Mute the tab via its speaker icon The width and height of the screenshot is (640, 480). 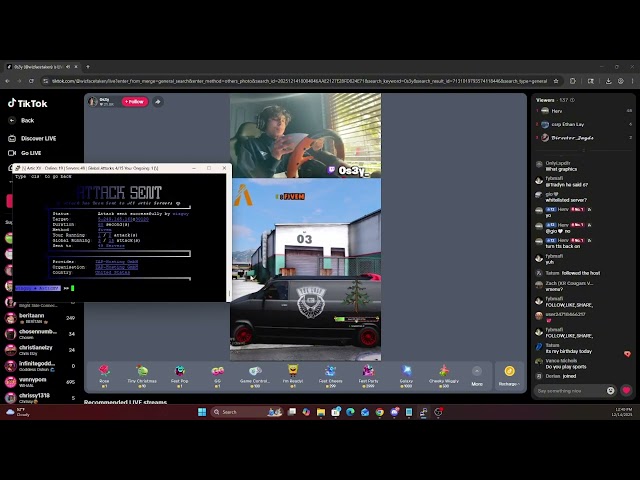point(68,67)
